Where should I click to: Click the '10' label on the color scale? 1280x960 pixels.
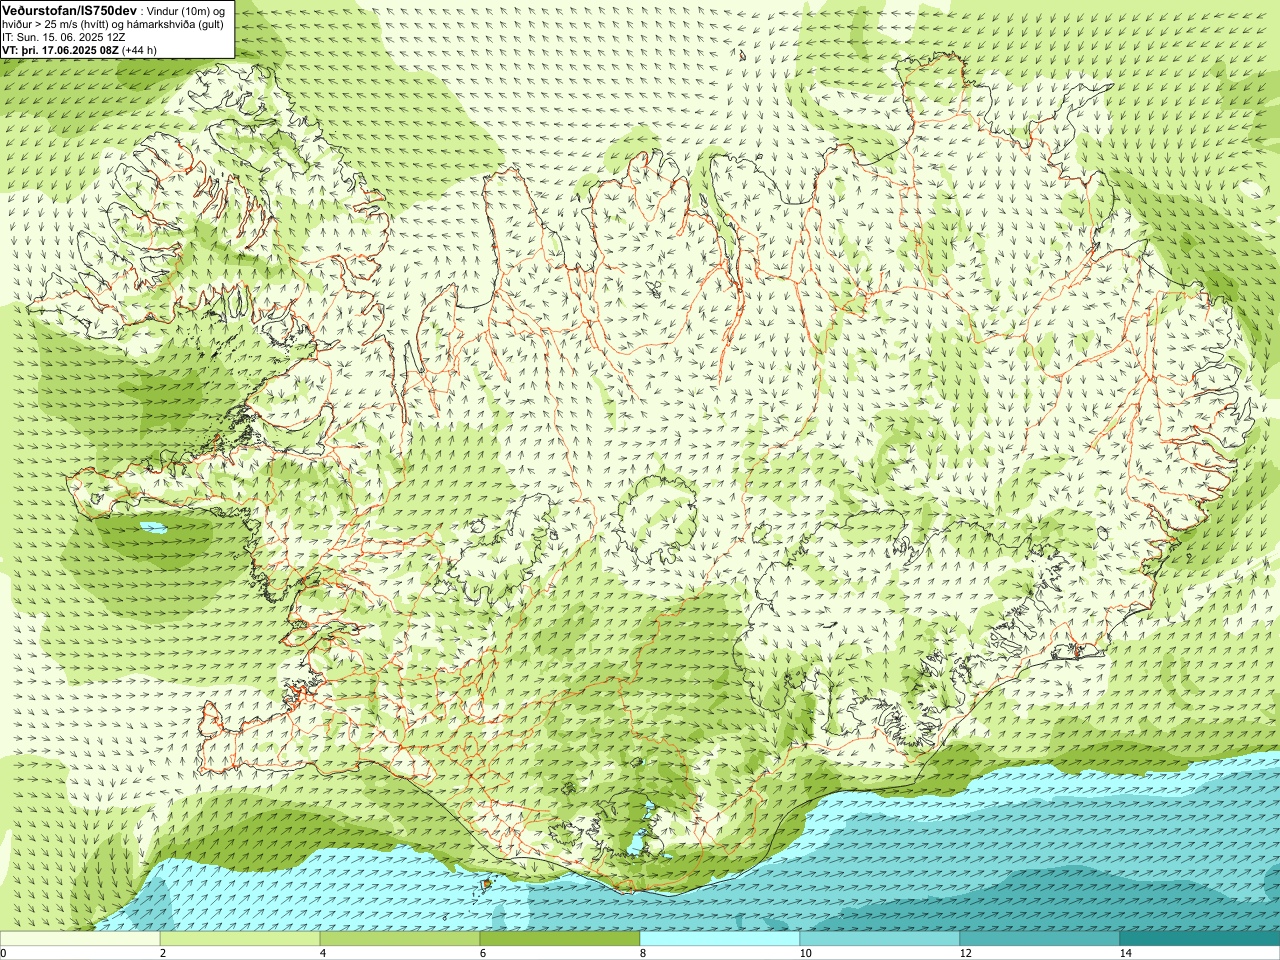point(805,953)
